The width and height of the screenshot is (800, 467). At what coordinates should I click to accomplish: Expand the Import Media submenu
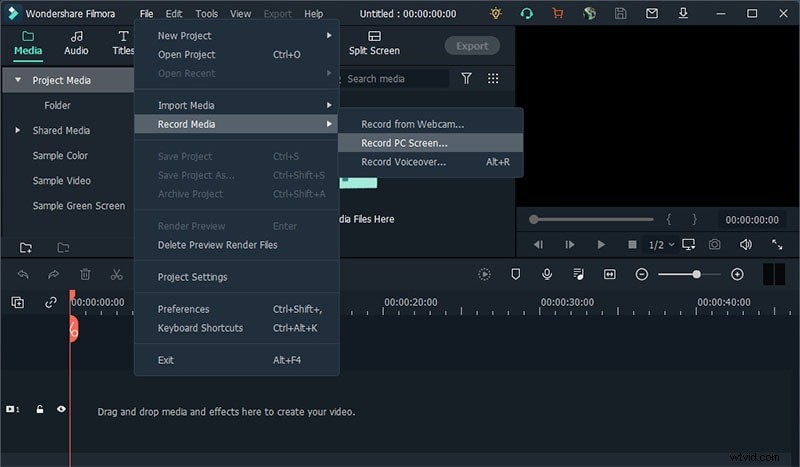click(237, 105)
